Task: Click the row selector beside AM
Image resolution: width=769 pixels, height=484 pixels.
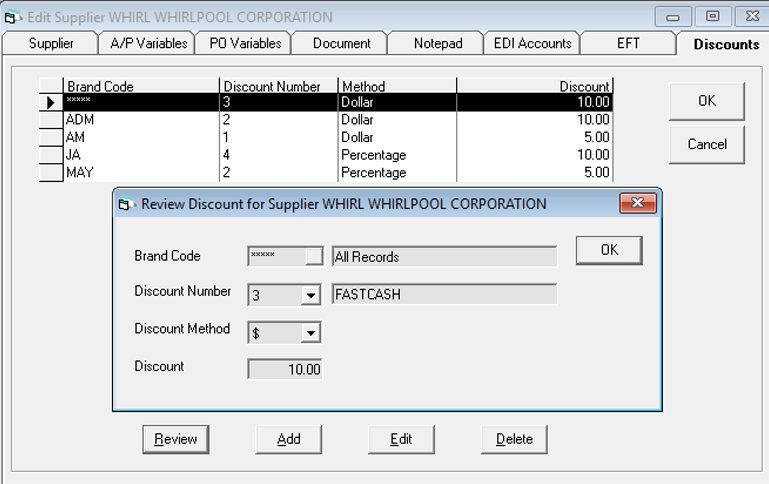Action: [51, 137]
